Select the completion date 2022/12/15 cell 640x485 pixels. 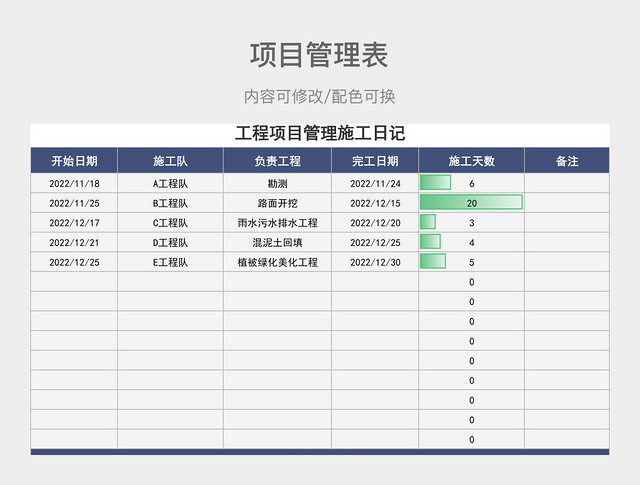click(x=375, y=203)
